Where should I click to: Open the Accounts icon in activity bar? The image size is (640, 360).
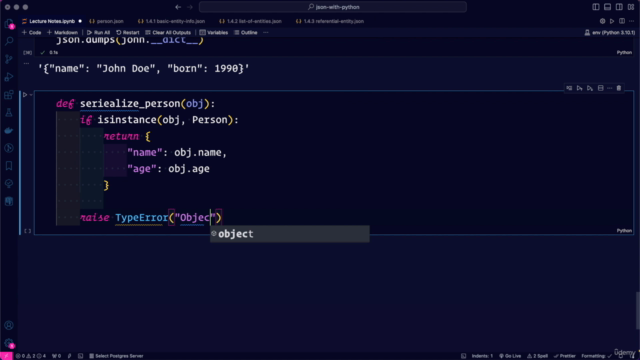point(9,325)
